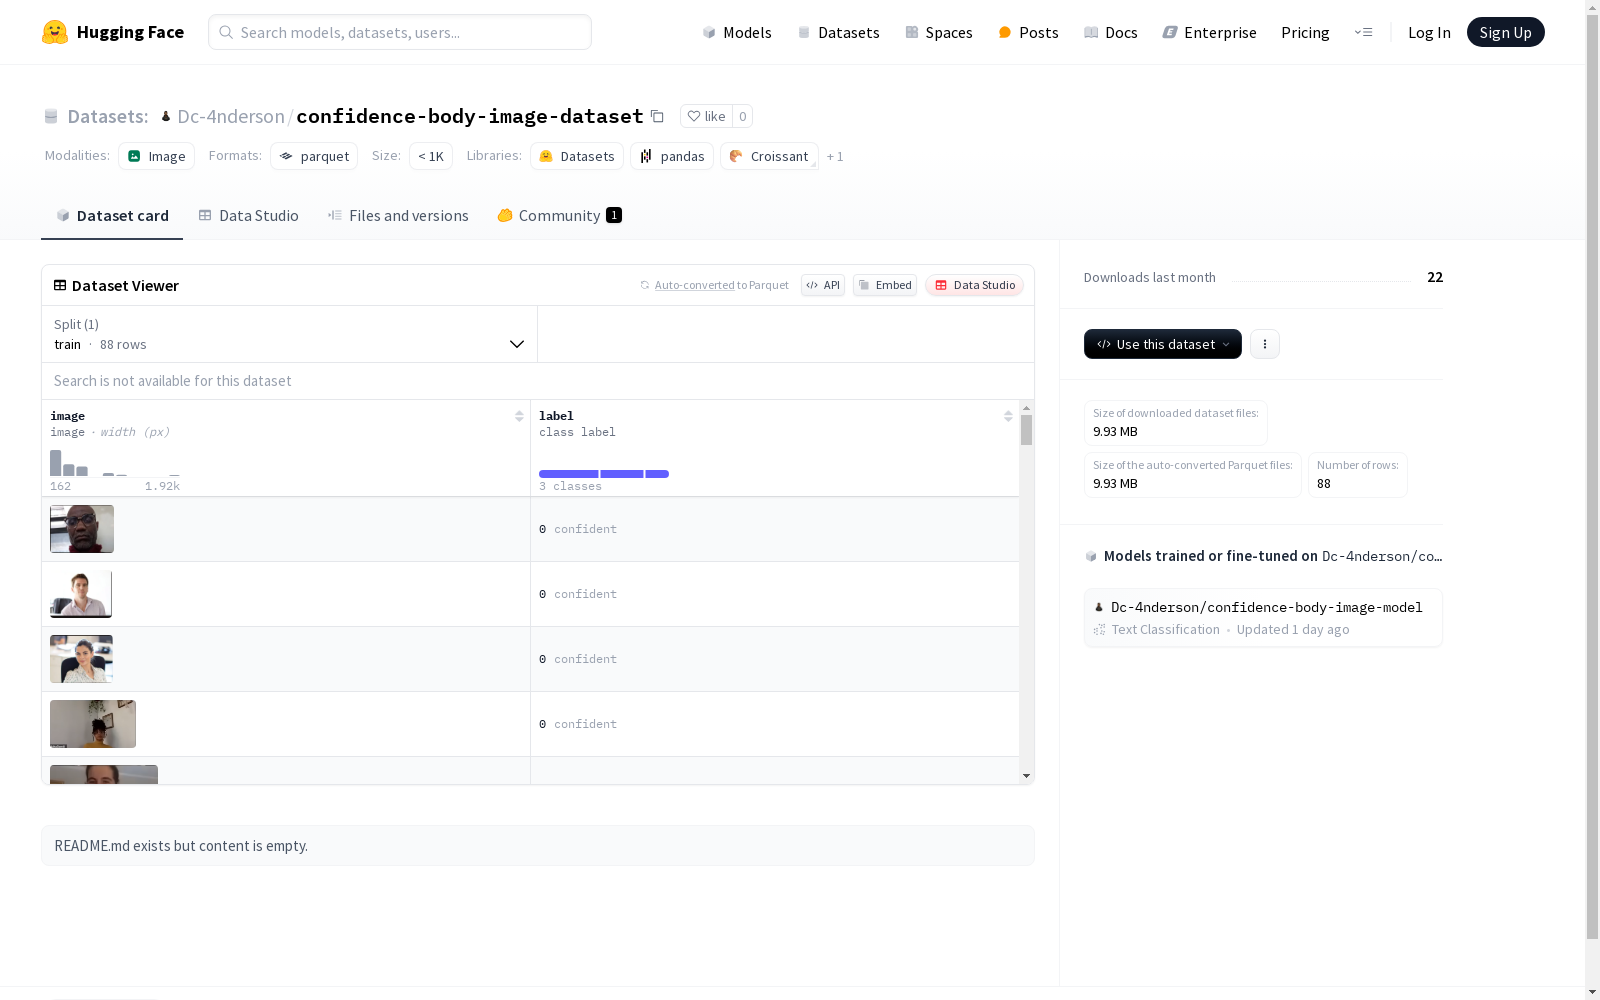Click the Datasets breadcrumb stack icon
This screenshot has width=1600, height=1000.
[51, 116]
